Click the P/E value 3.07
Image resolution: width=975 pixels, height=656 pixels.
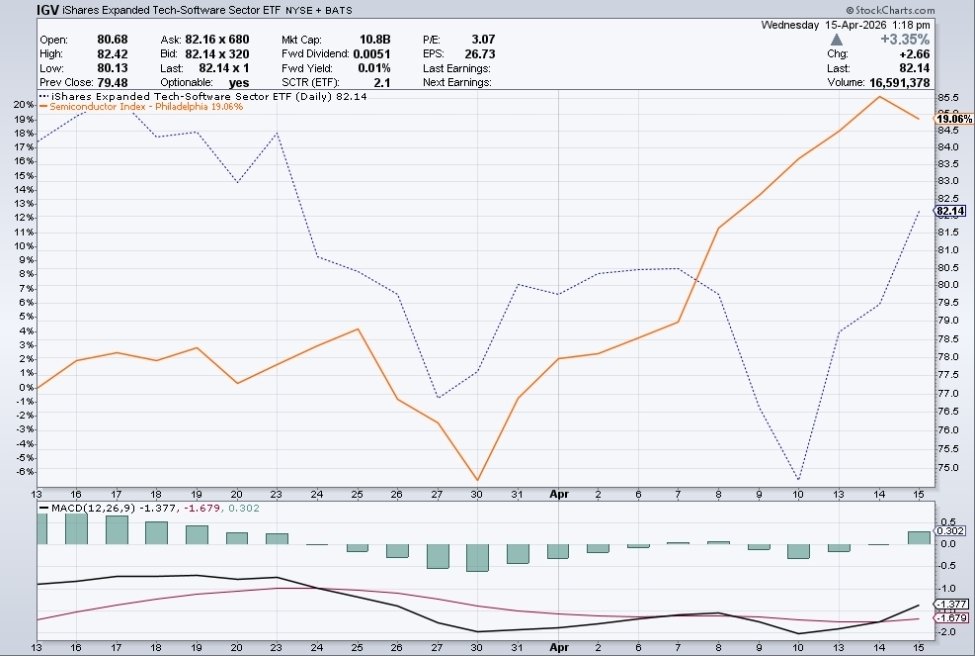[x=483, y=39]
